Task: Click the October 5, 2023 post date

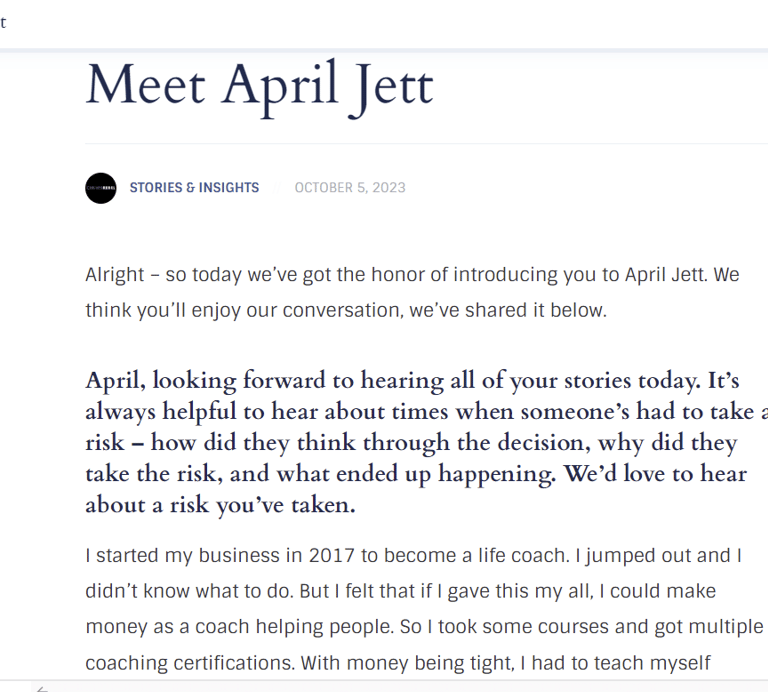Action: [350, 188]
